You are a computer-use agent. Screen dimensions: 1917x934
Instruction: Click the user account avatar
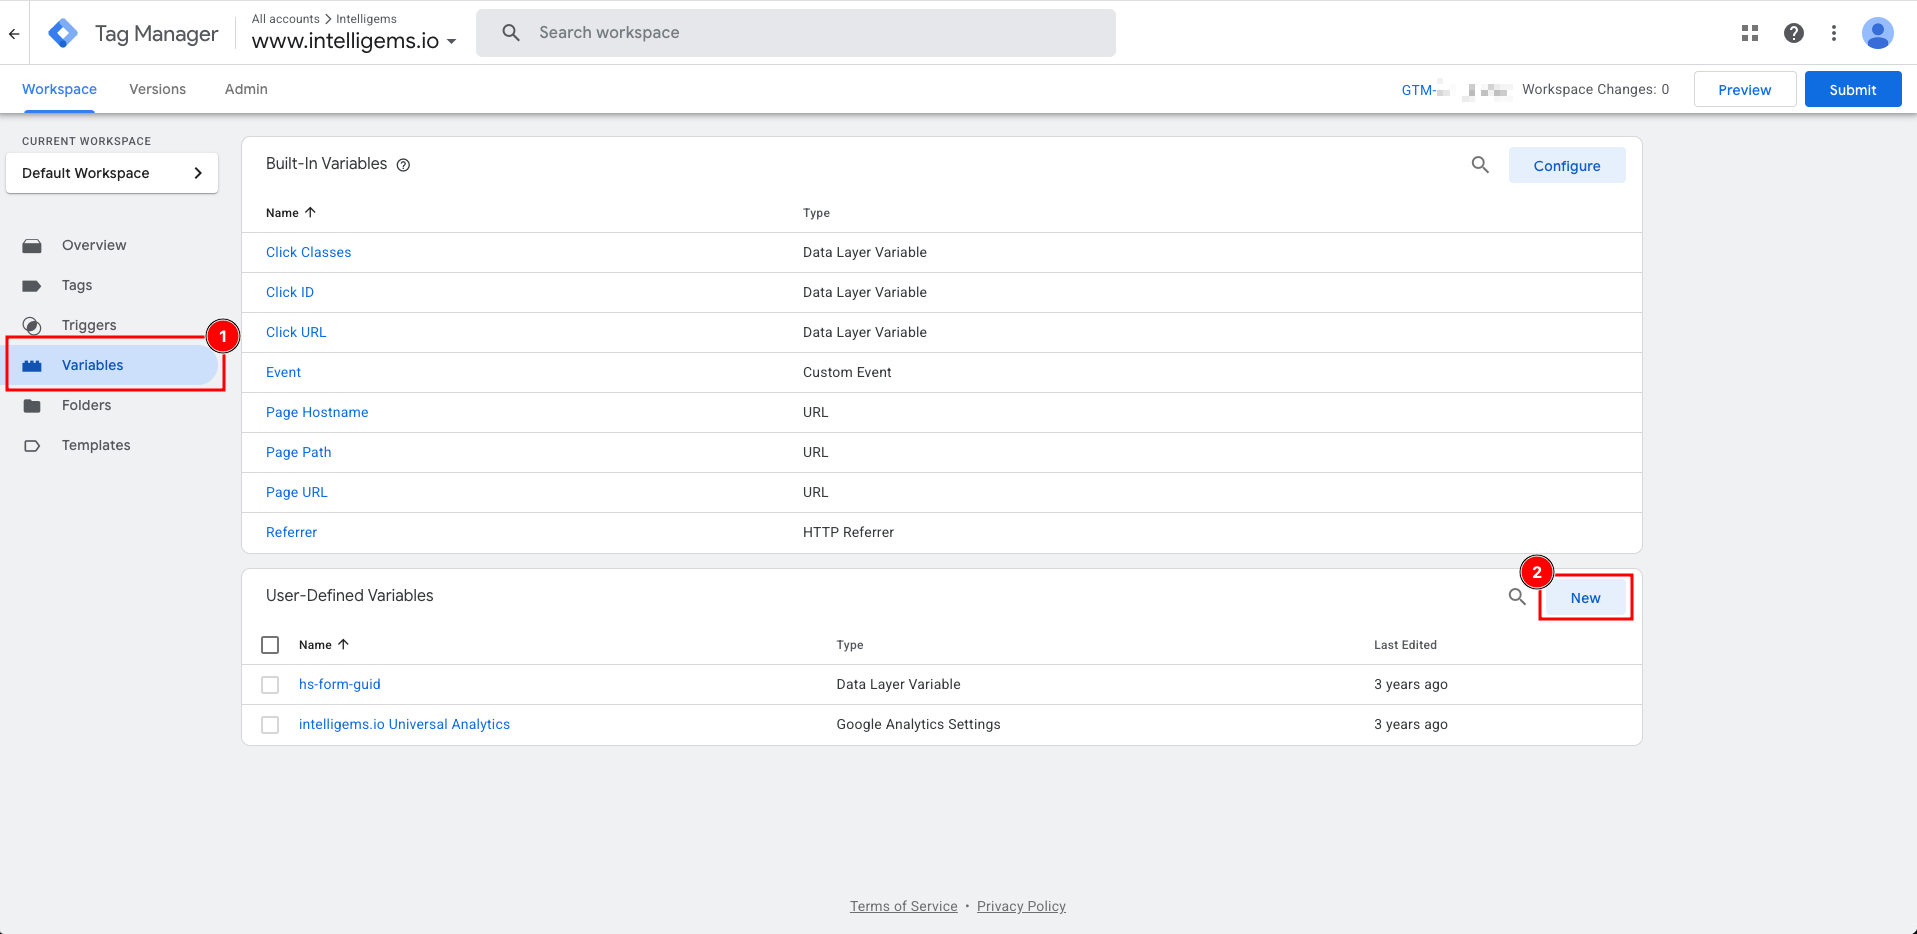tap(1877, 33)
